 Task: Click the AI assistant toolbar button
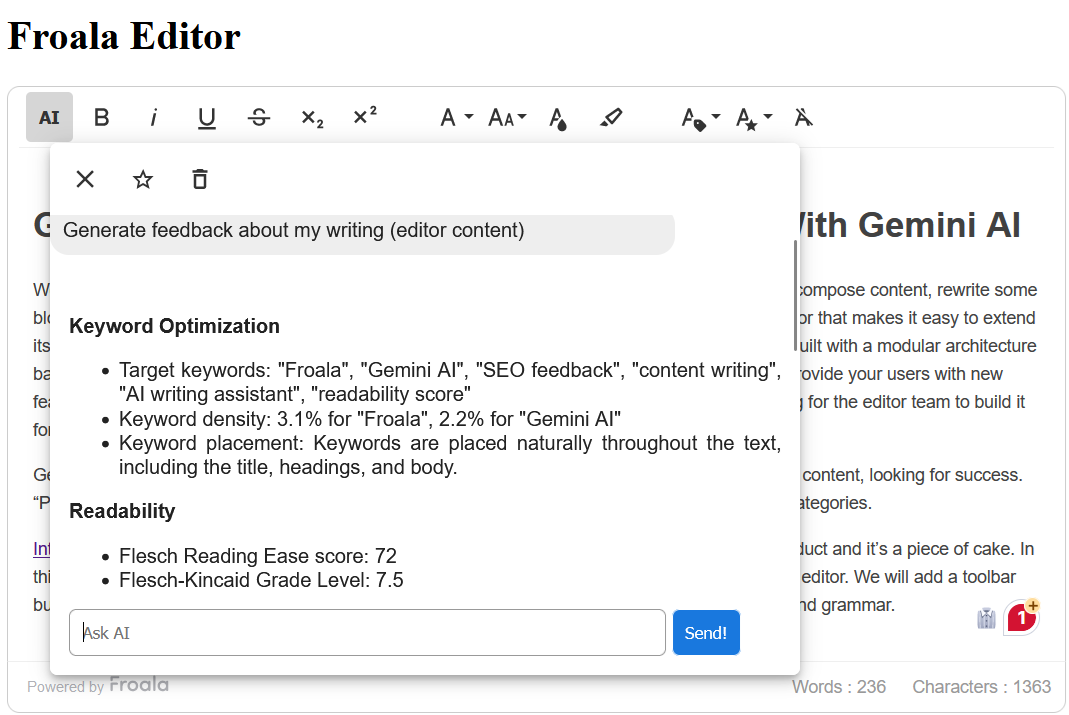(x=49, y=117)
